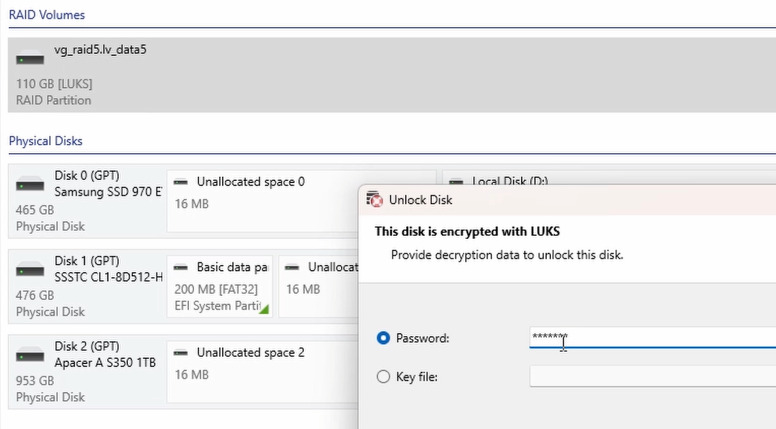Image resolution: width=776 pixels, height=429 pixels.
Task: Click the Disk 2 Apacer drive icon
Action: coord(30,355)
